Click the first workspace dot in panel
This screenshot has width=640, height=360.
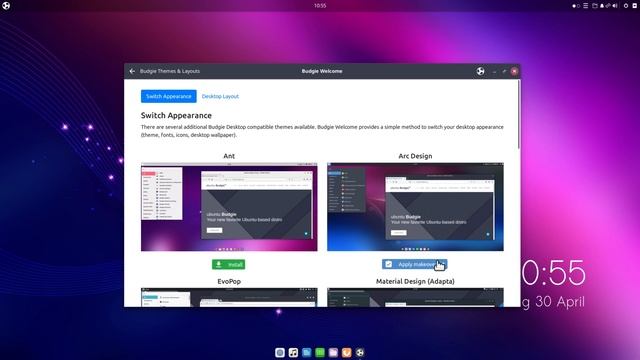574,6
